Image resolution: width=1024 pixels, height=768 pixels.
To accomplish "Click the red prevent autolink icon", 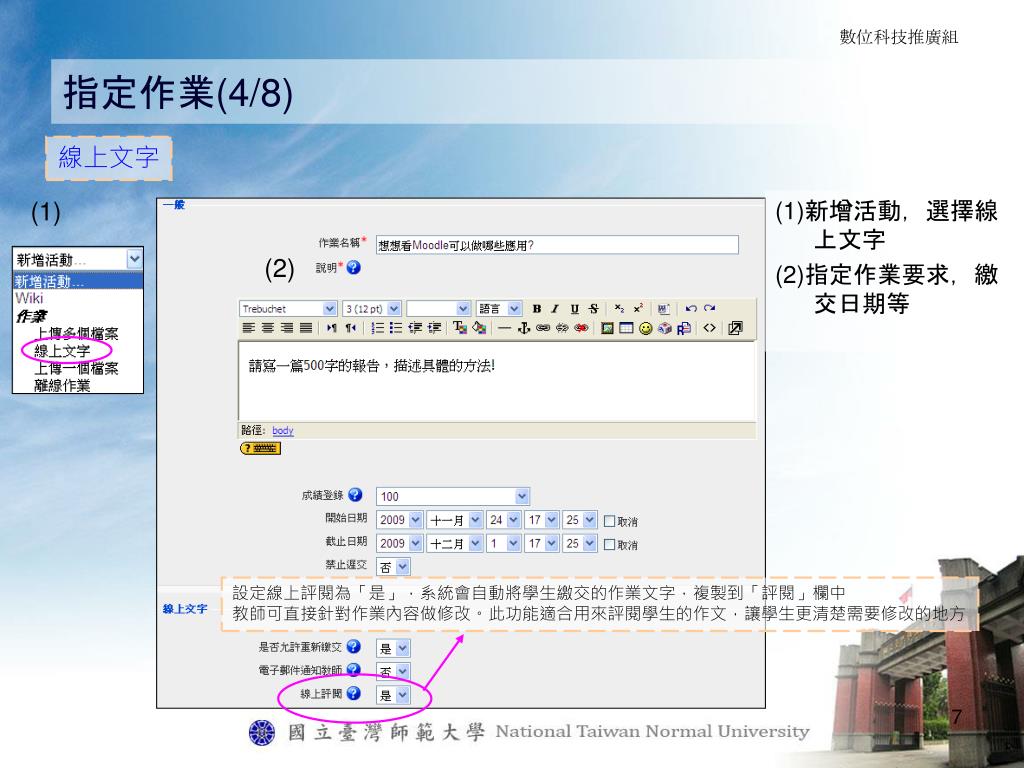I will click(x=581, y=328).
